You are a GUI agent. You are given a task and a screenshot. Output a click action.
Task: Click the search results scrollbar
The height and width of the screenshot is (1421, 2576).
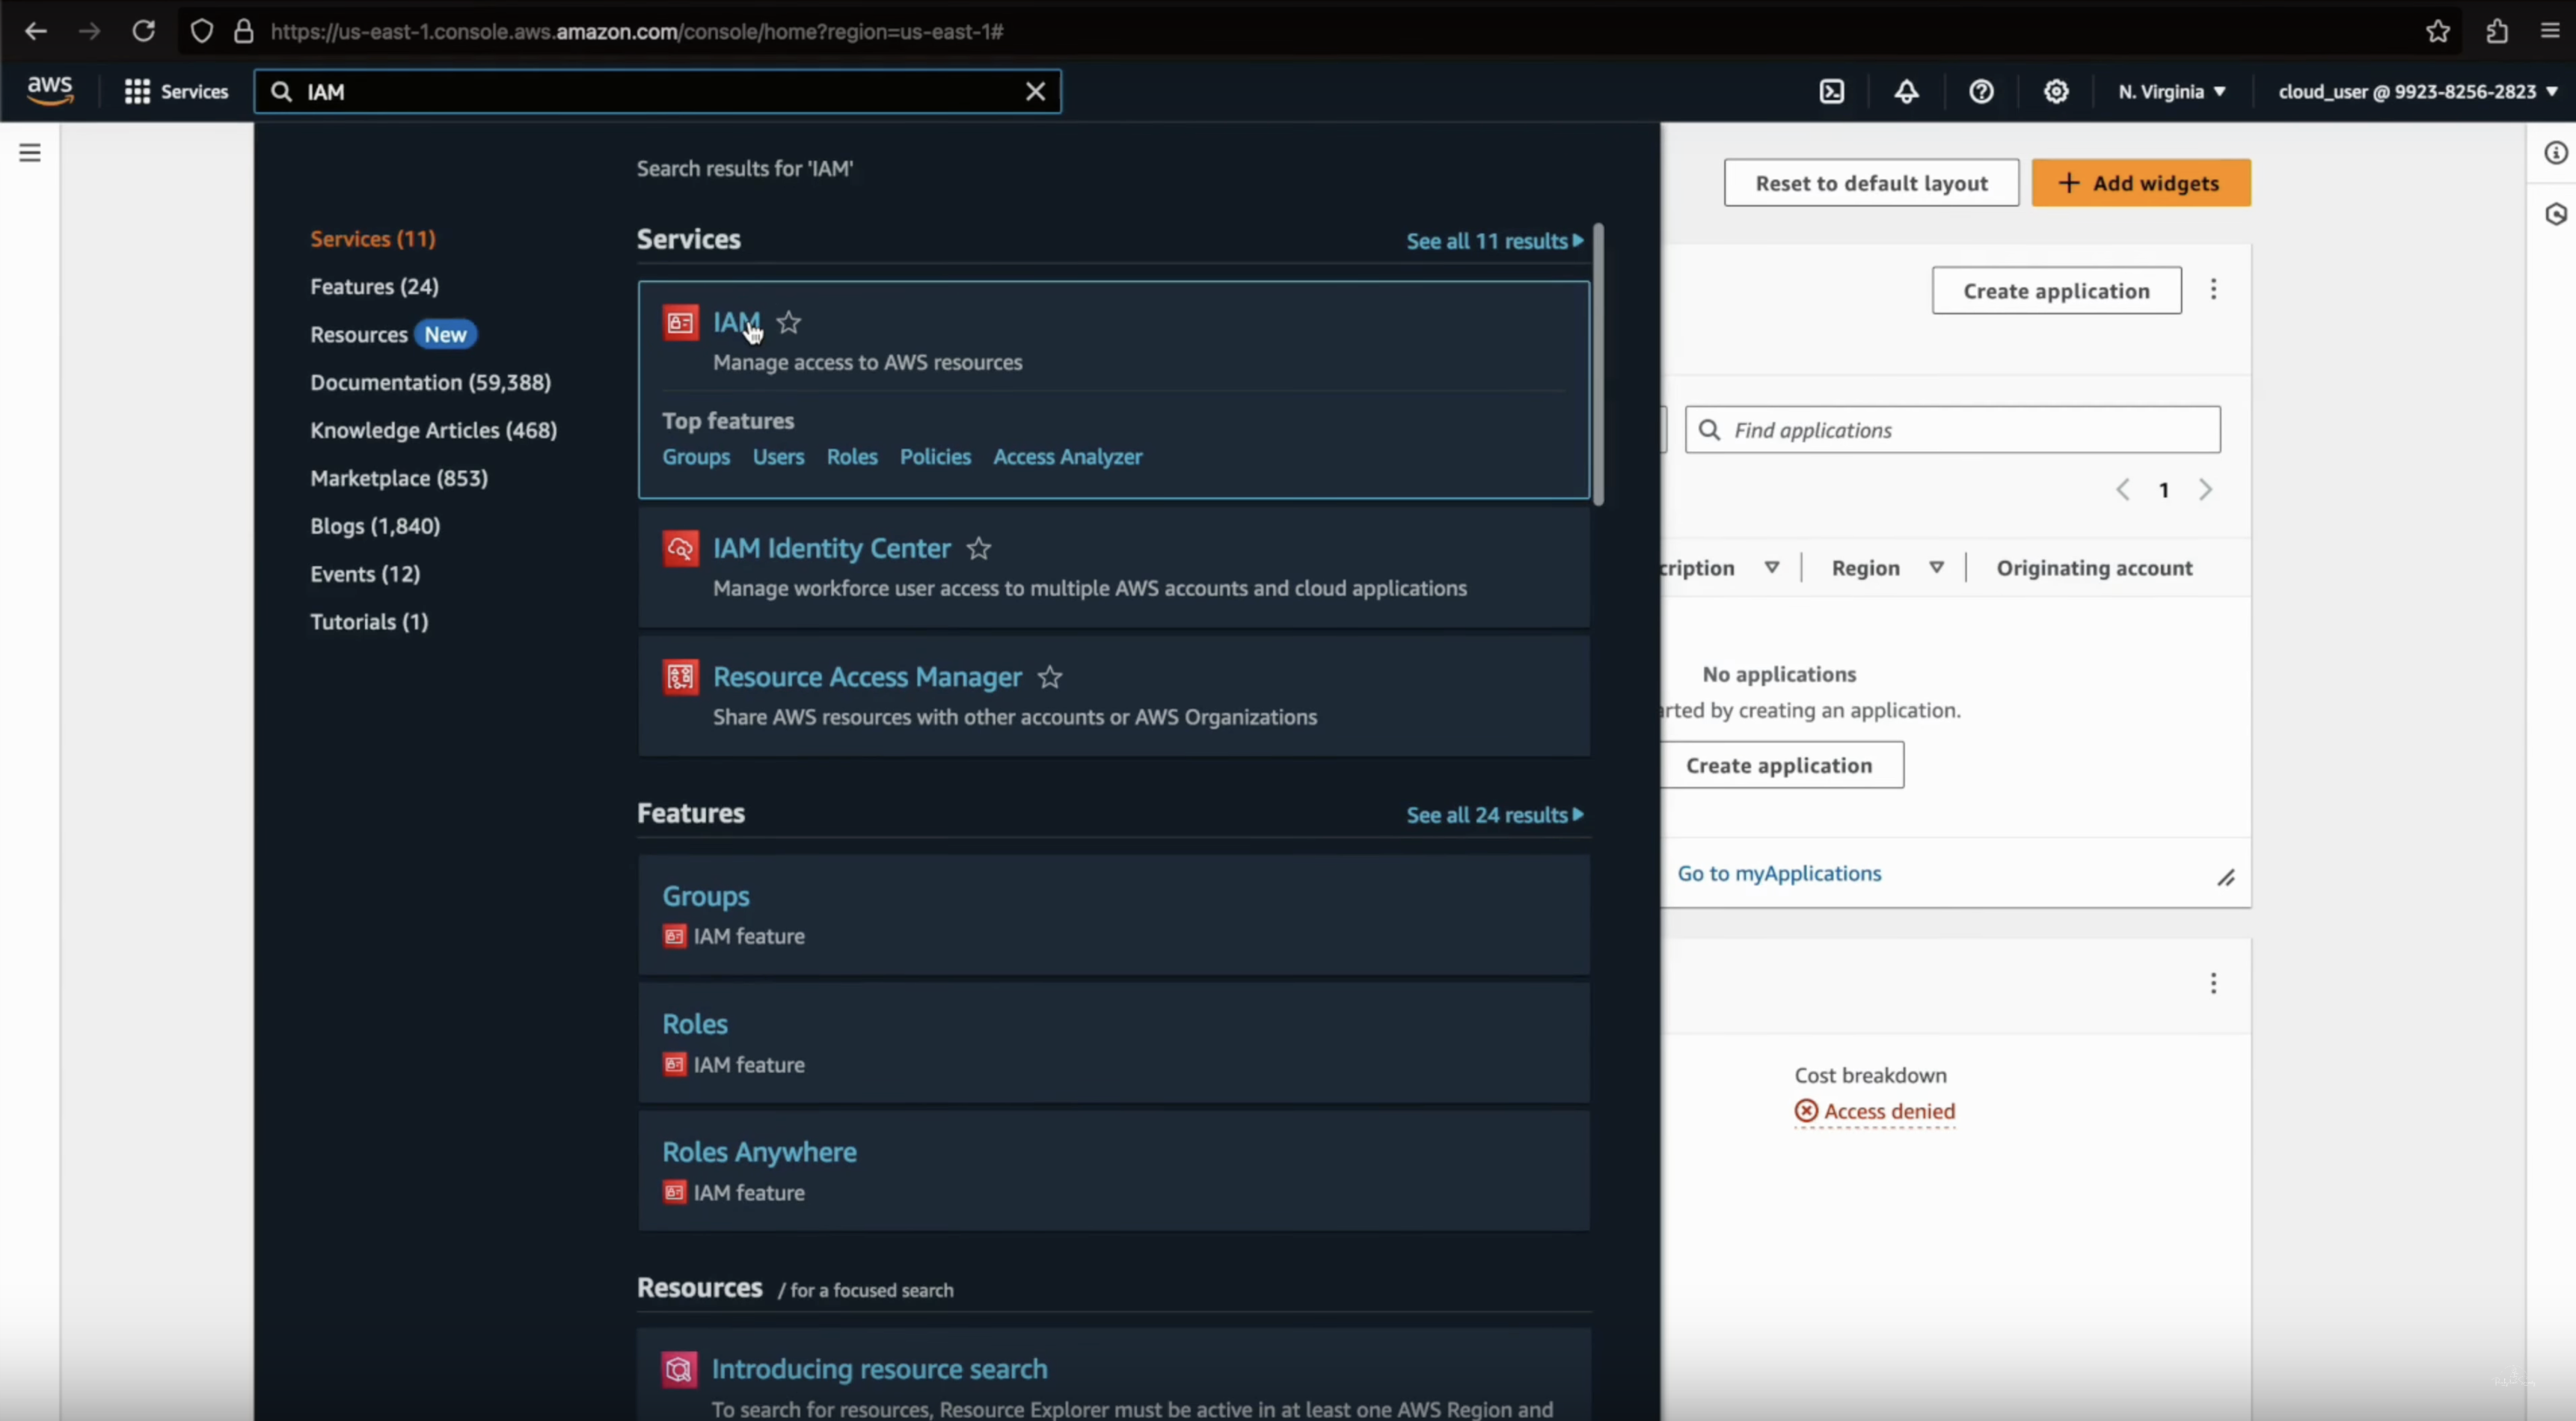[1598, 365]
